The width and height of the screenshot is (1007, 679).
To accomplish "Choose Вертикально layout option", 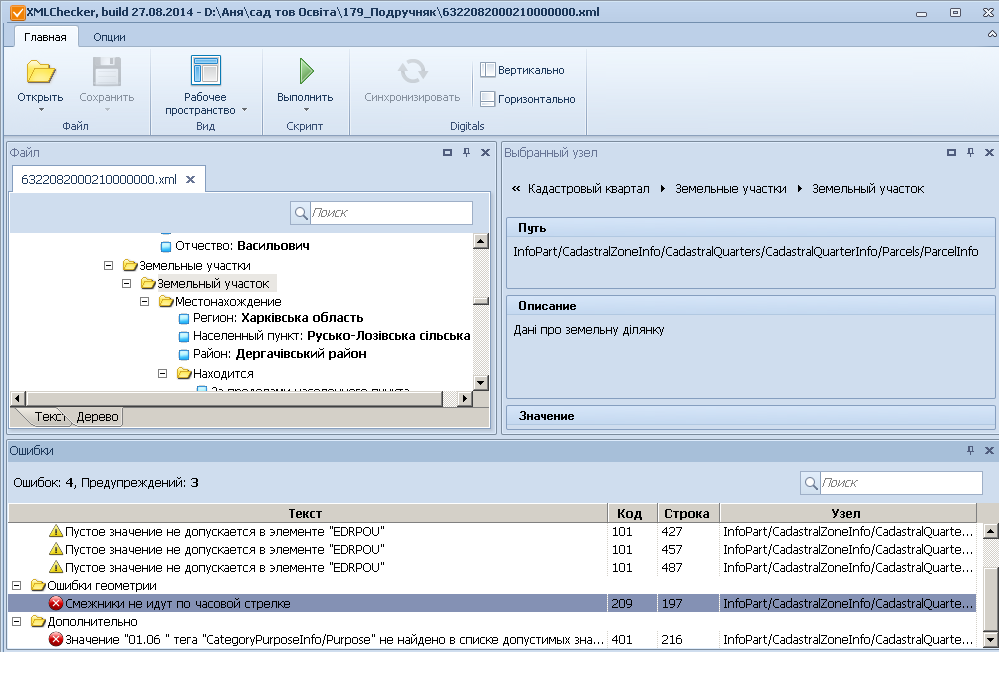I will [522, 70].
